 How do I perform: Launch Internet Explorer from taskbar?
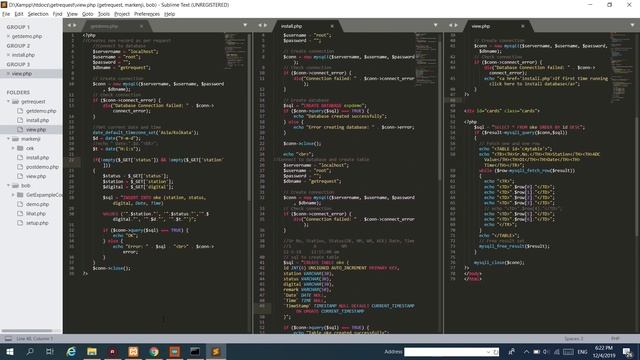click(71, 351)
